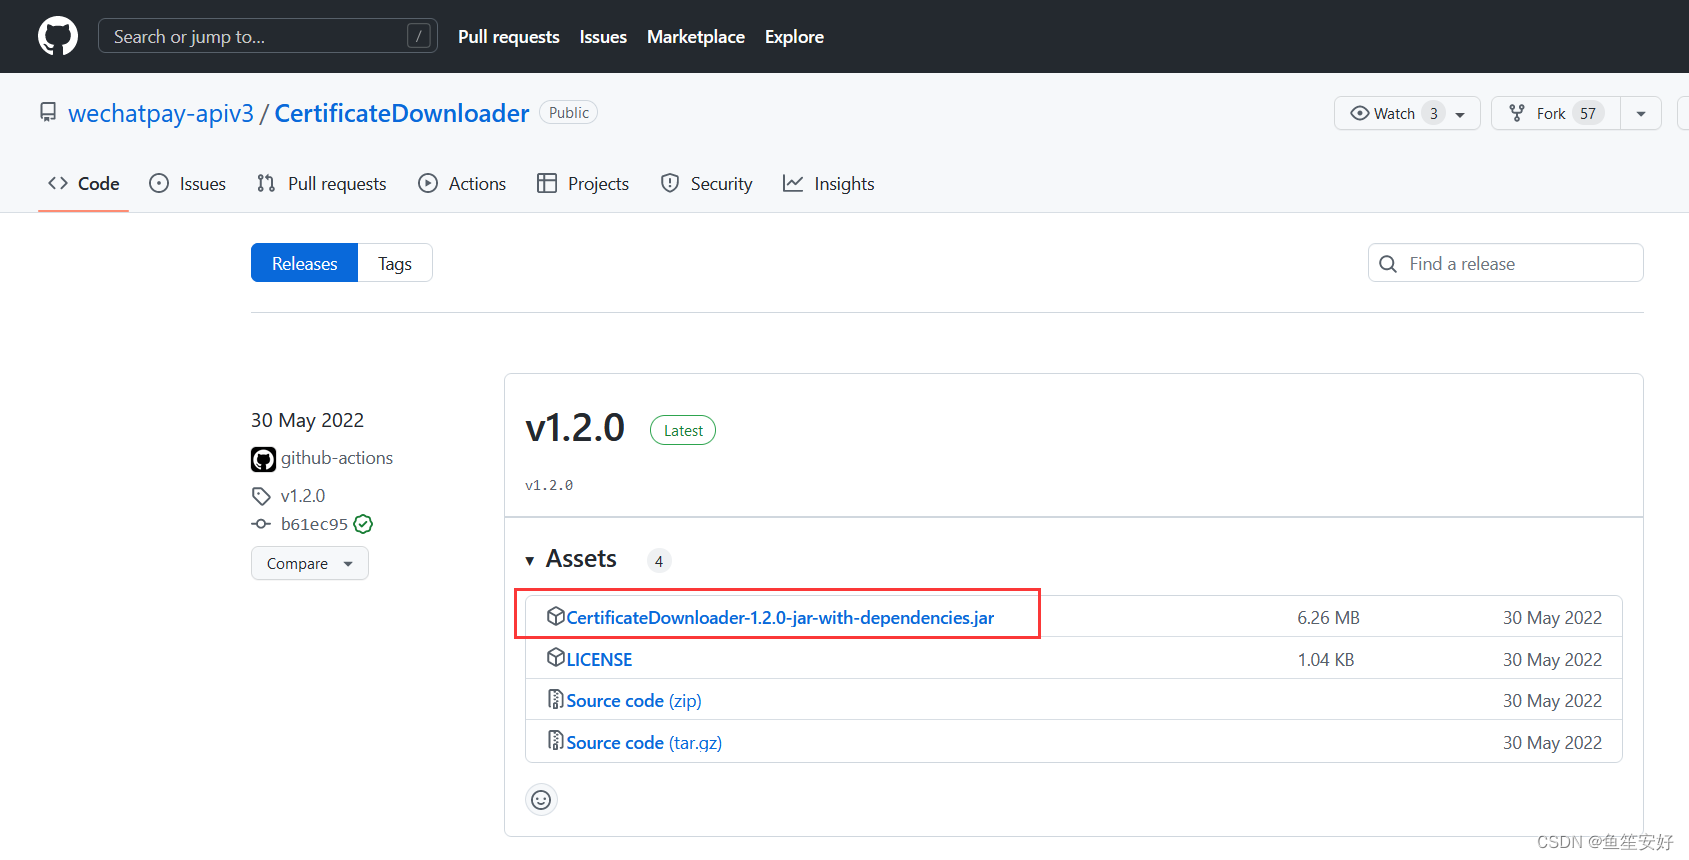Image resolution: width=1689 pixels, height=860 pixels.
Task: Download Source code (tar.gz)
Action: point(644,742)
